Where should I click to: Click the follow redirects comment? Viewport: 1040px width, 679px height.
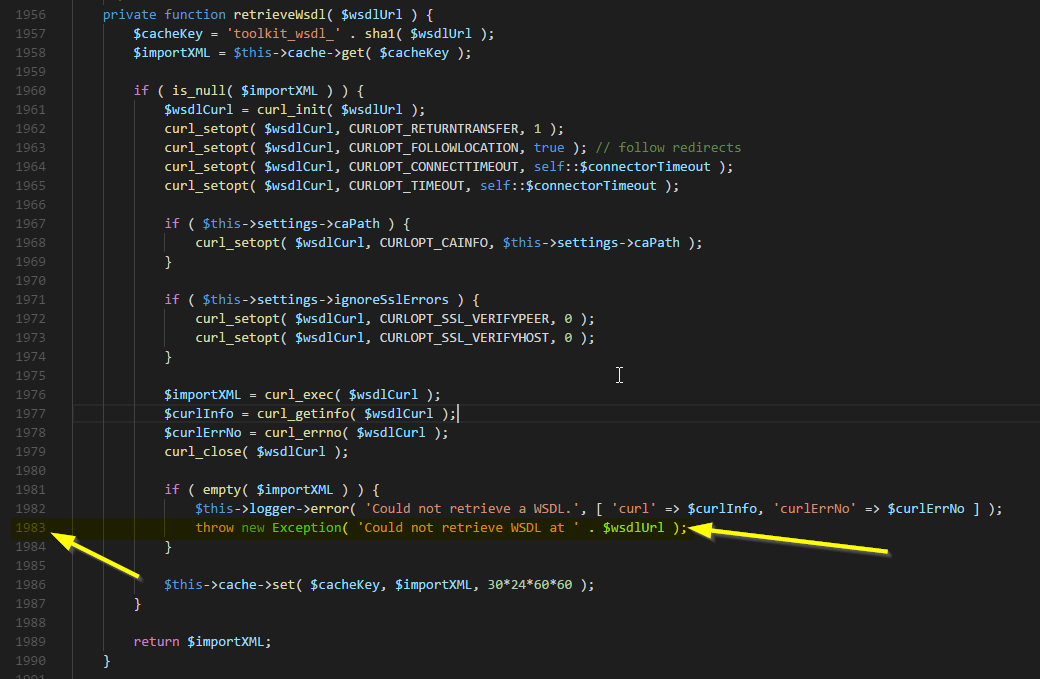click(667, 147)
